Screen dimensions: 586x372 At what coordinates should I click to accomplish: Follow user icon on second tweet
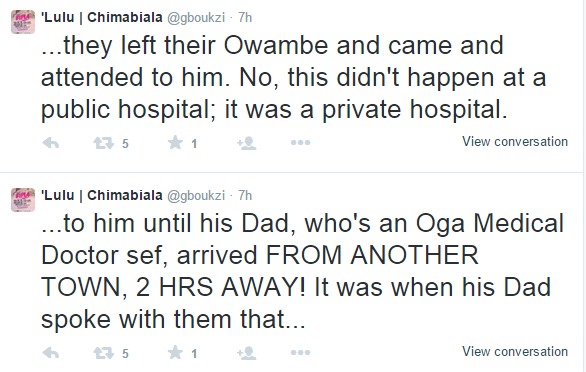click(247, 353)
